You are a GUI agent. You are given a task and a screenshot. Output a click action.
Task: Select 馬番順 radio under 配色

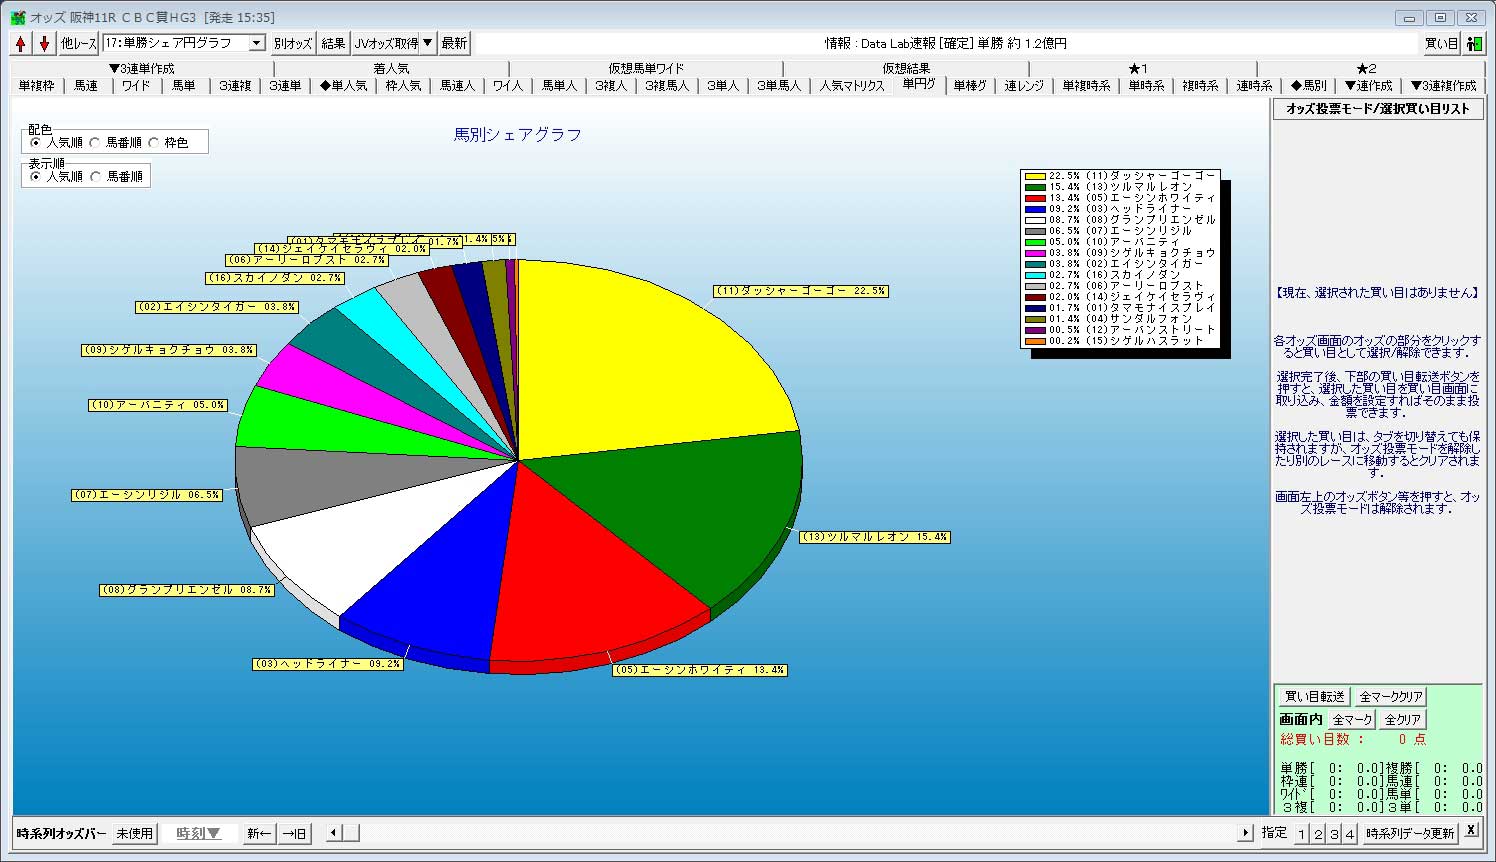pos(95,143)
